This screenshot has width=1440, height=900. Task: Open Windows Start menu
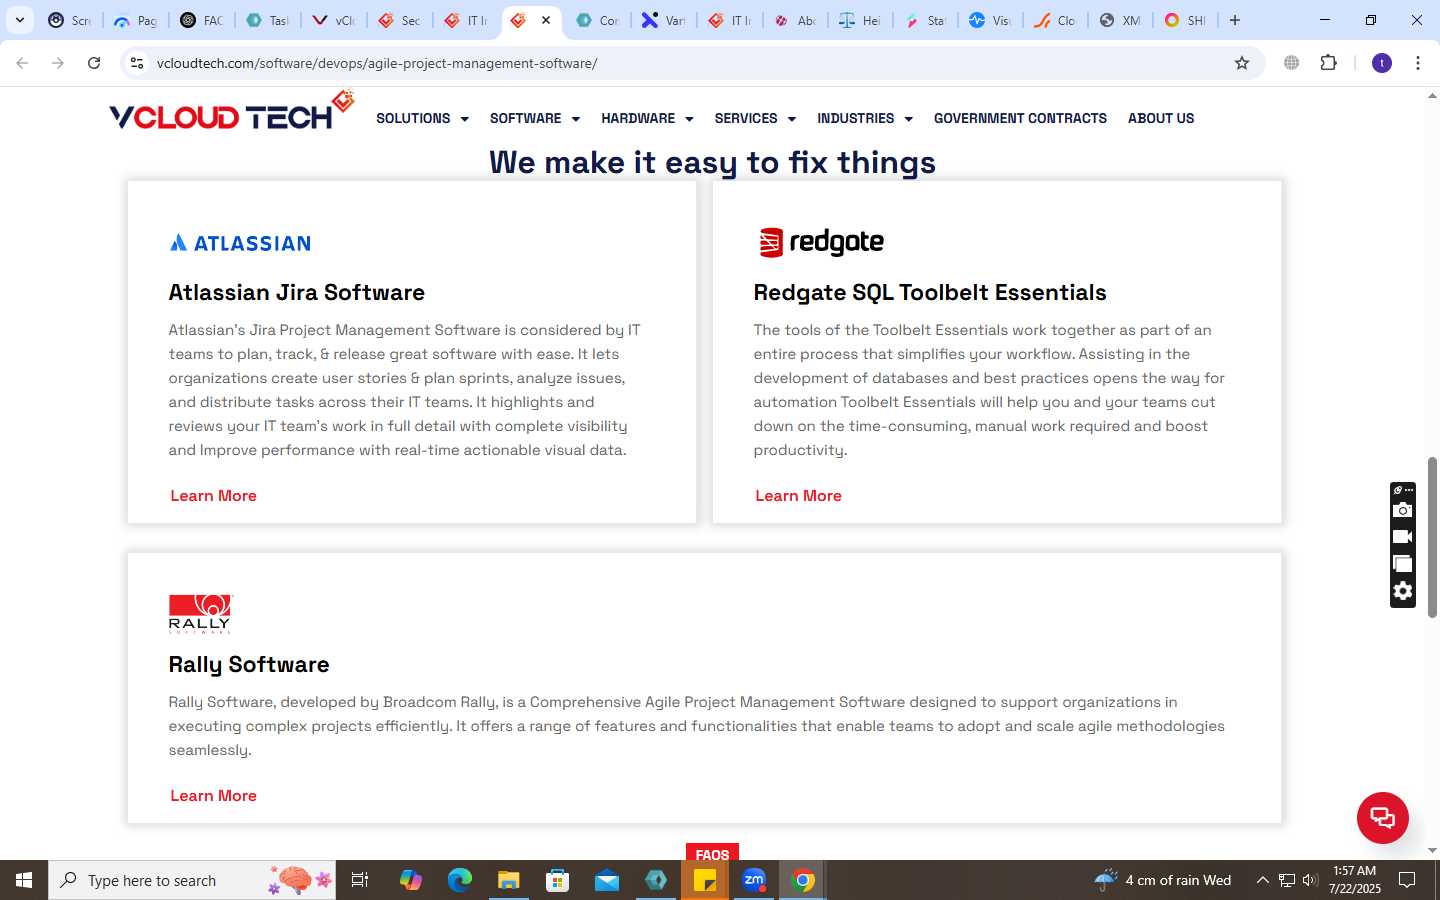click(24, 880)
